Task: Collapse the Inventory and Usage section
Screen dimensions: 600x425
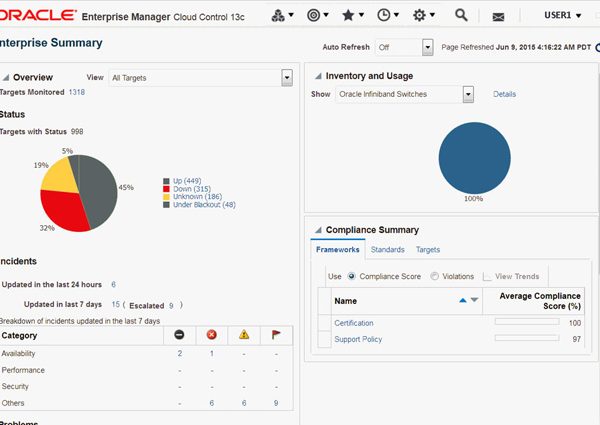Action: (318, 76)
